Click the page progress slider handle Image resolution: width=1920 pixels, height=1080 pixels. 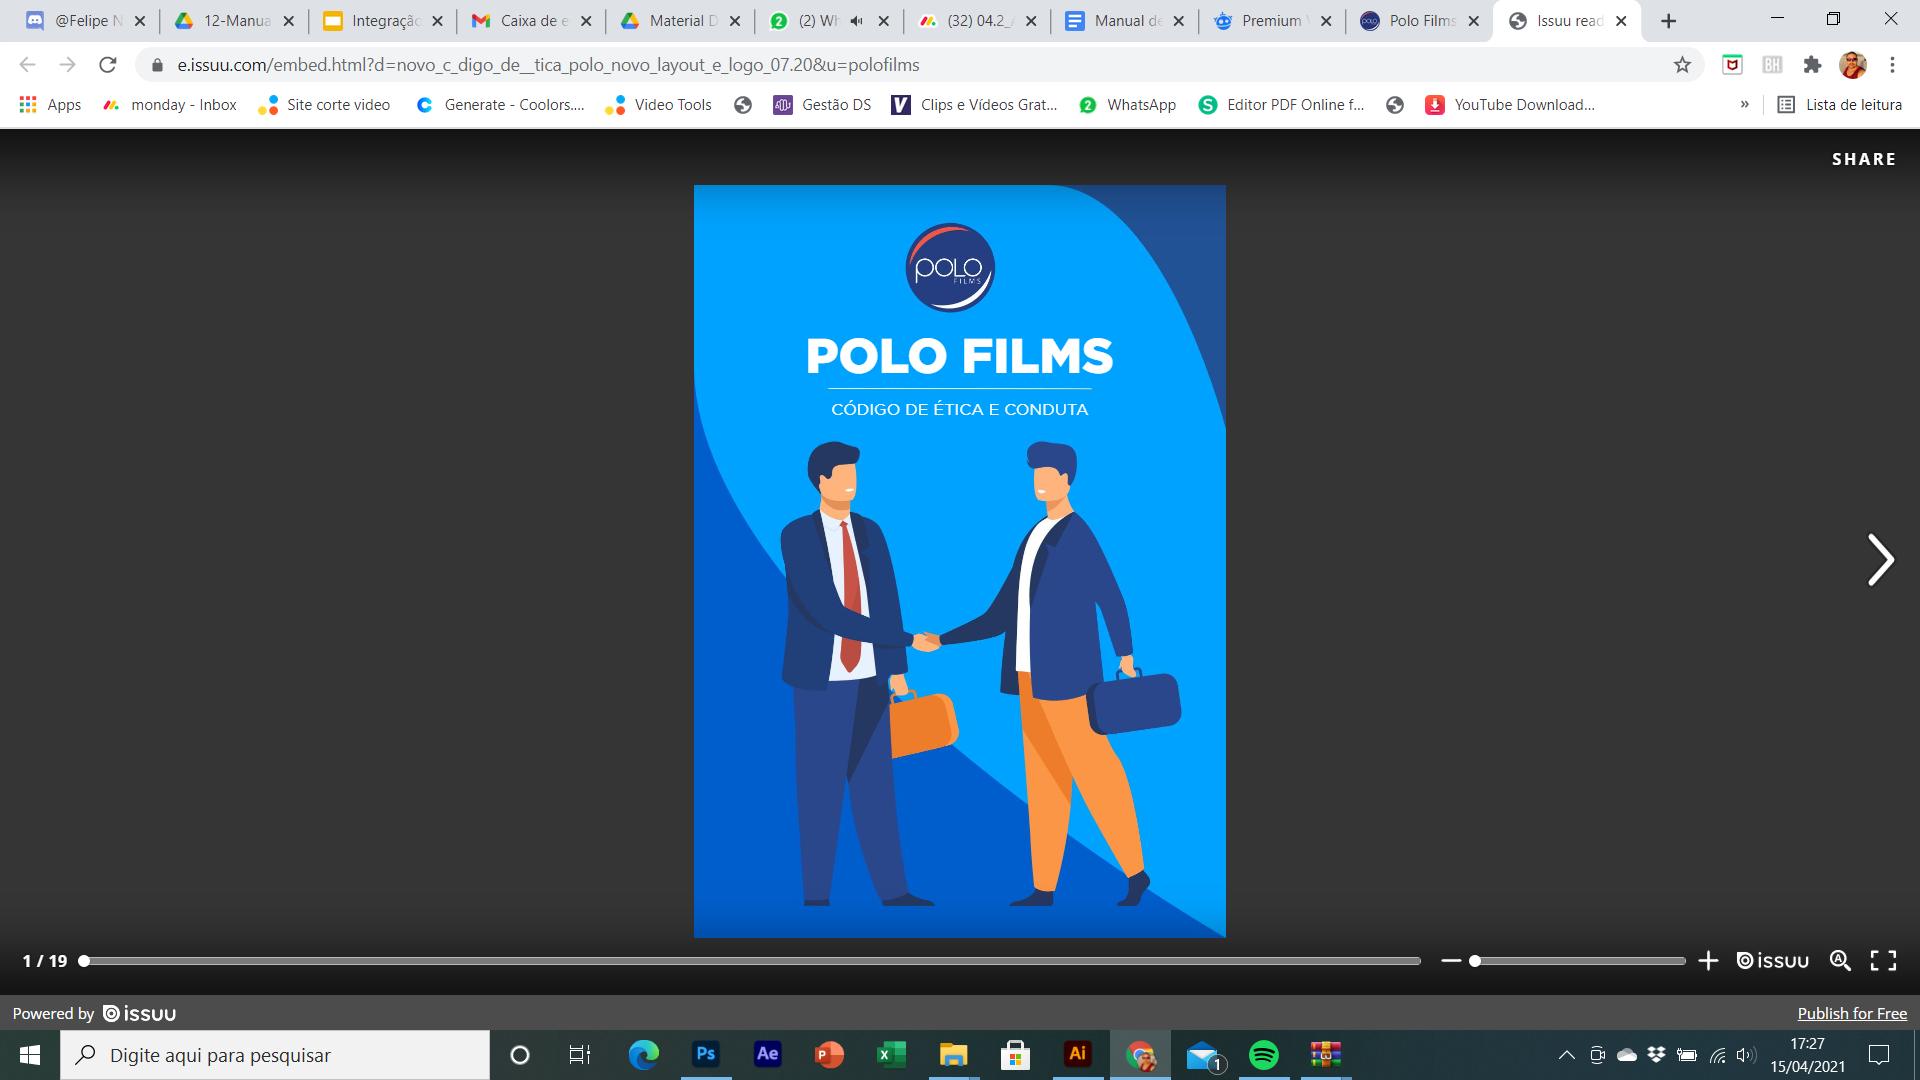[84, 961]
